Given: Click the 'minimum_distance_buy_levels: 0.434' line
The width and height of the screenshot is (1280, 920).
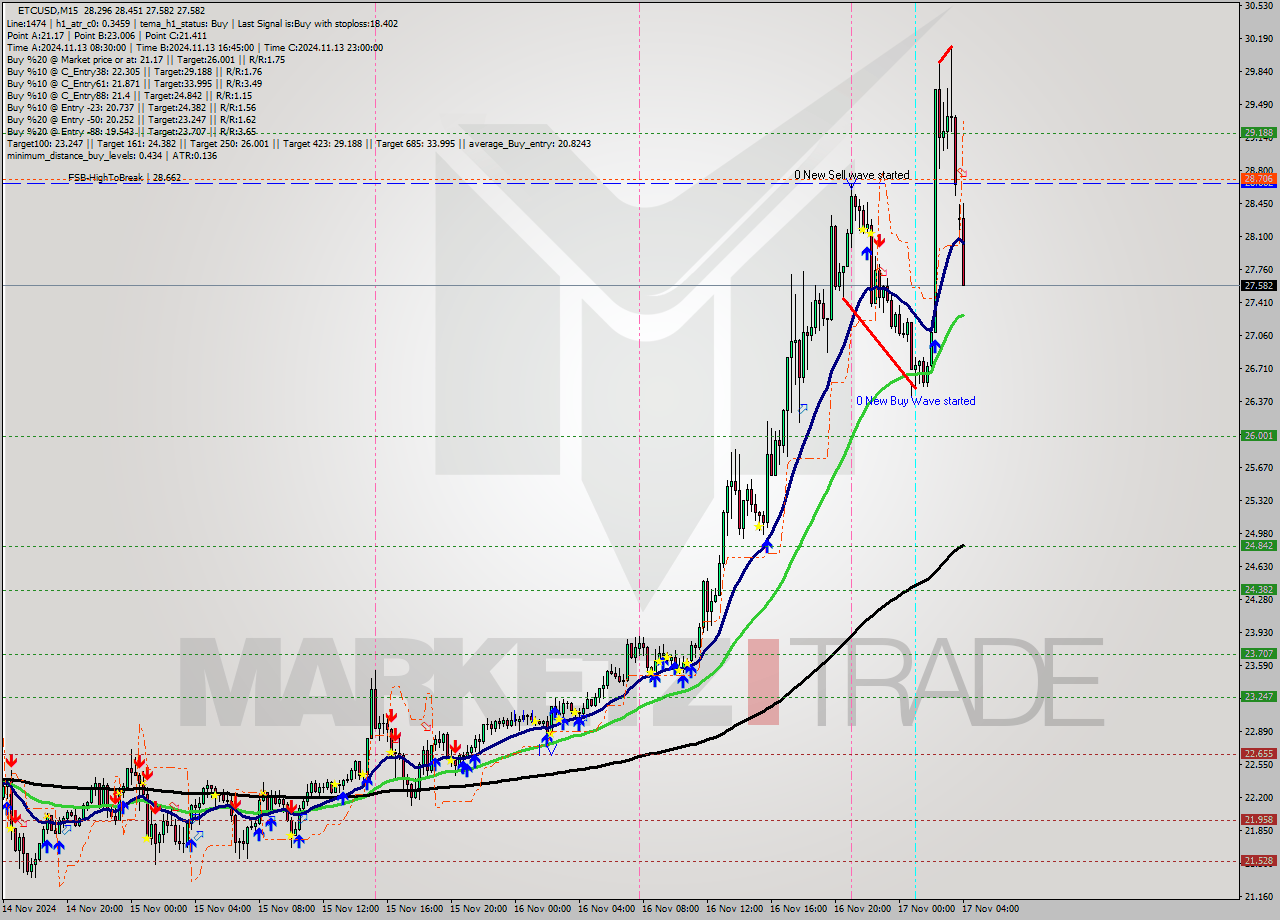Looking at the screenshot, I should point(112,155).
